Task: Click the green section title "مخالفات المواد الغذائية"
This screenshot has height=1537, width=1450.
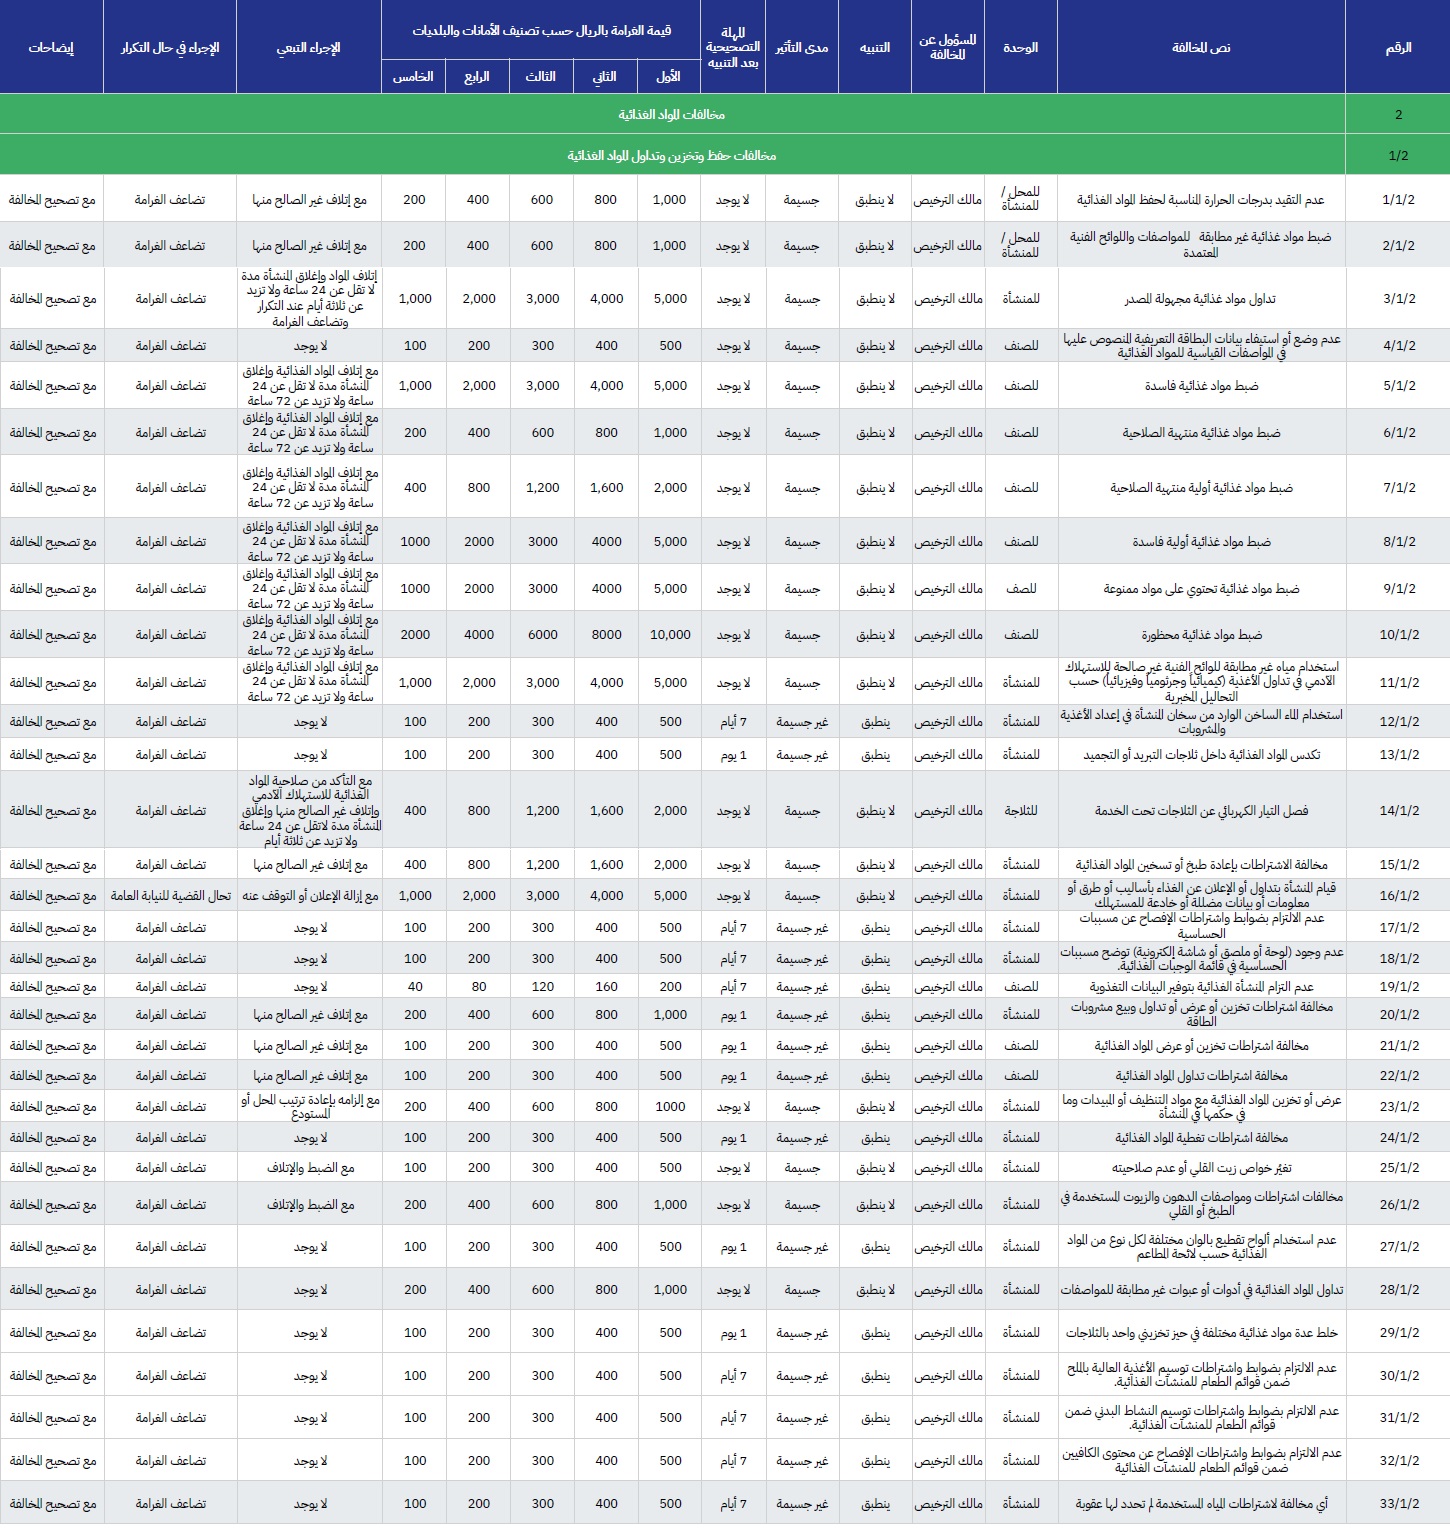Action: coord(672,114)
